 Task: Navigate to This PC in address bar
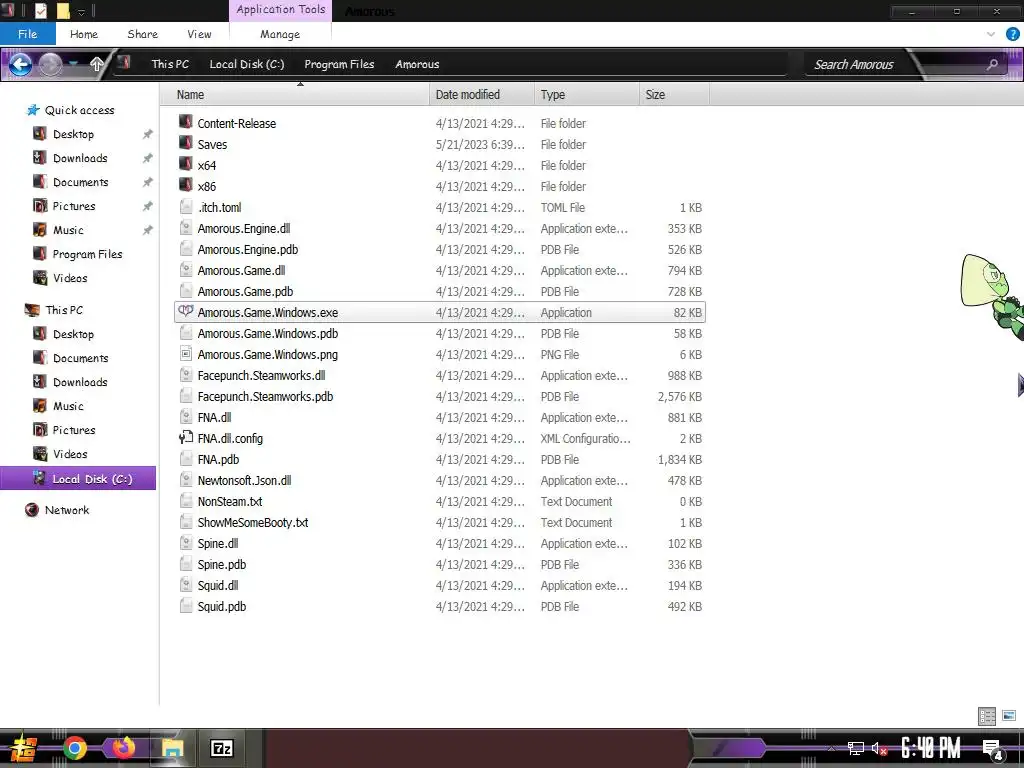(170, 64)
